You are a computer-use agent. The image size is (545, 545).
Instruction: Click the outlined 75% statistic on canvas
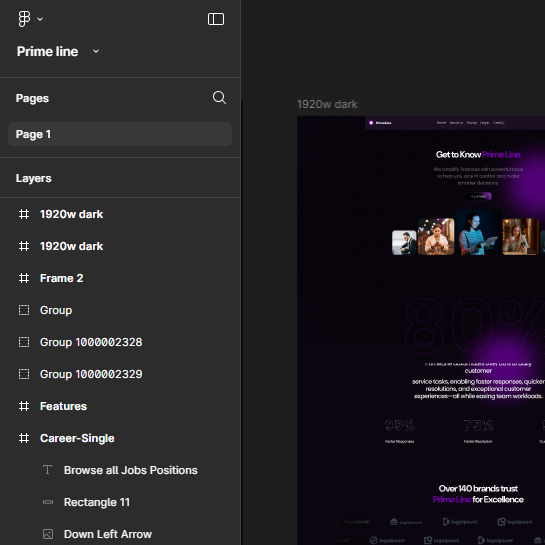(478, 425)
